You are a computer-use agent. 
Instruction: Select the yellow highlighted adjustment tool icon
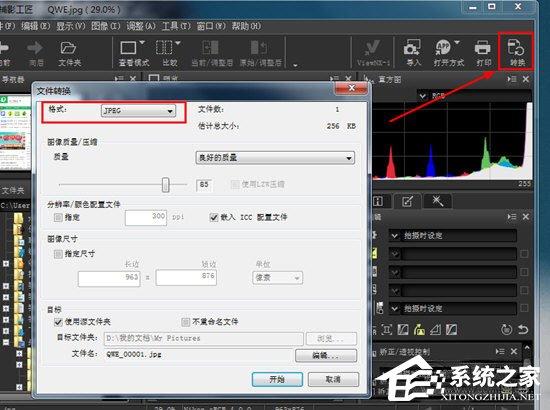[419, 330]
